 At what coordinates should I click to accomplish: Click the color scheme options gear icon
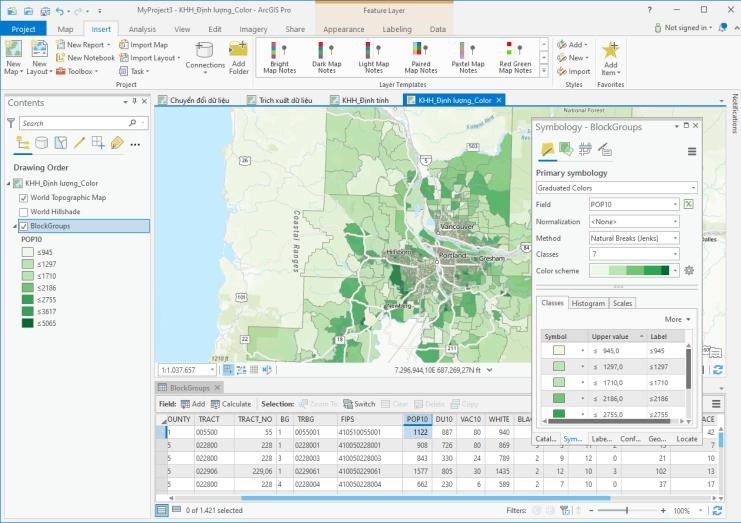pos(689,271)
